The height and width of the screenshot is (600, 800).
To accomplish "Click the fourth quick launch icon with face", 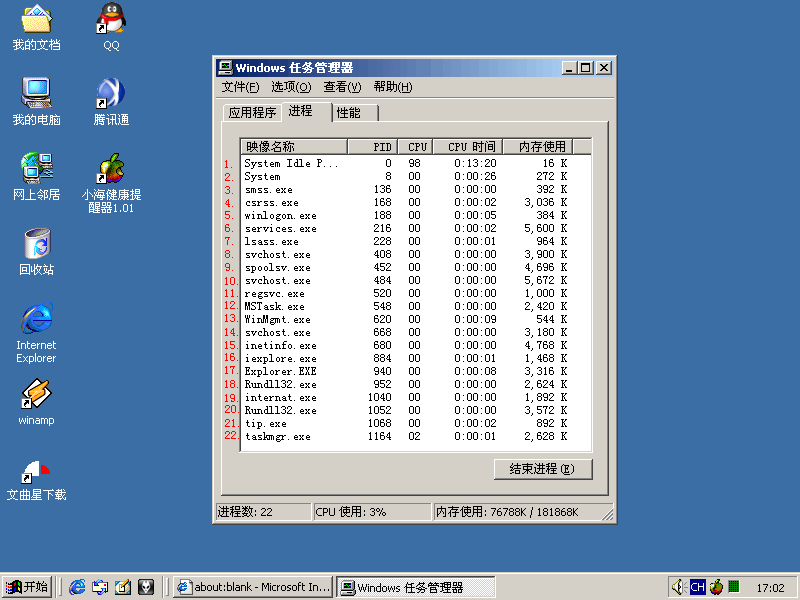I will [x=146, y=587].
